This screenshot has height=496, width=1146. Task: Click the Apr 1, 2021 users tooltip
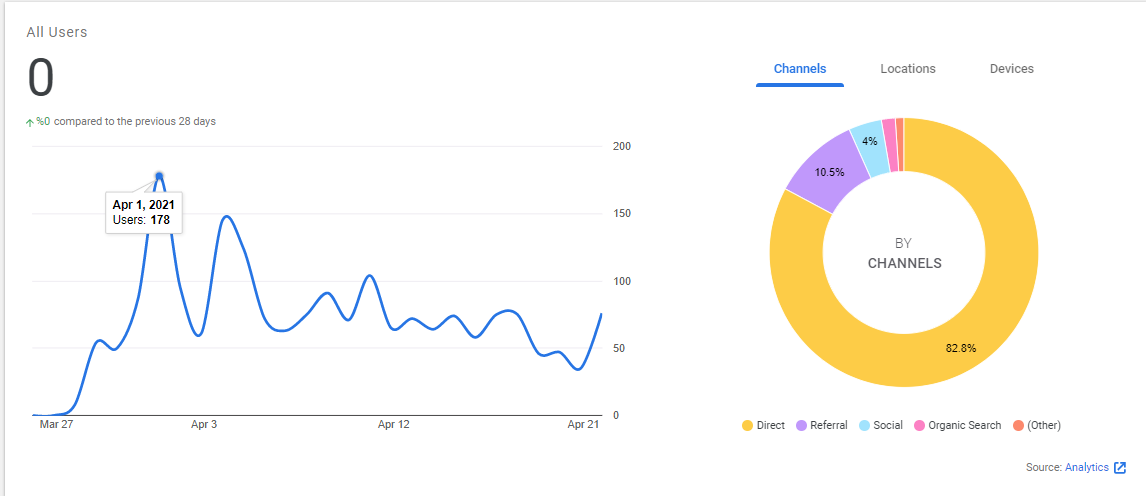144,212
